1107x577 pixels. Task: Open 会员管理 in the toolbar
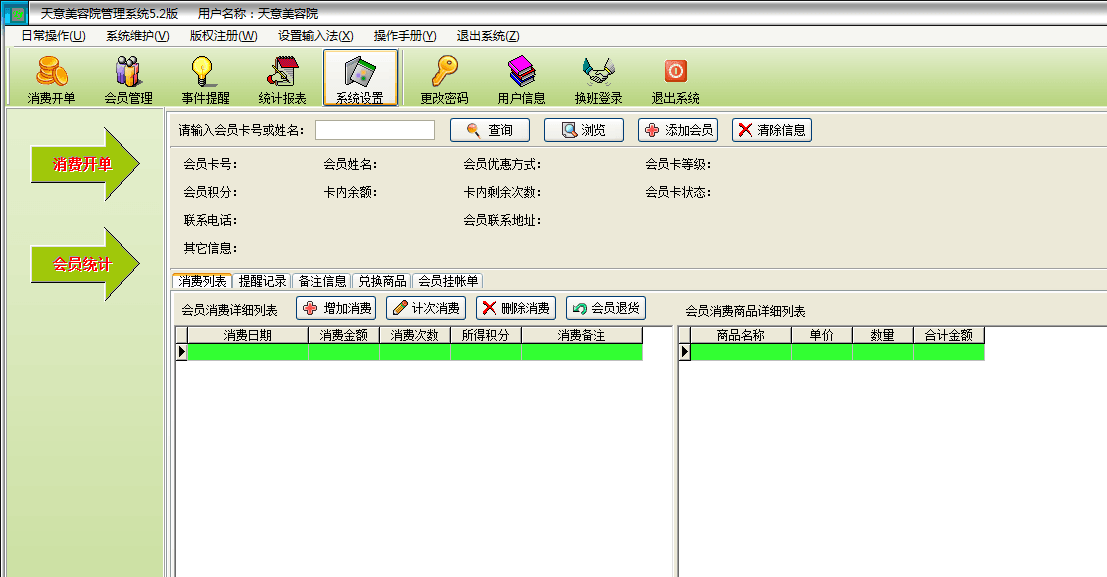tap(128, 79)
